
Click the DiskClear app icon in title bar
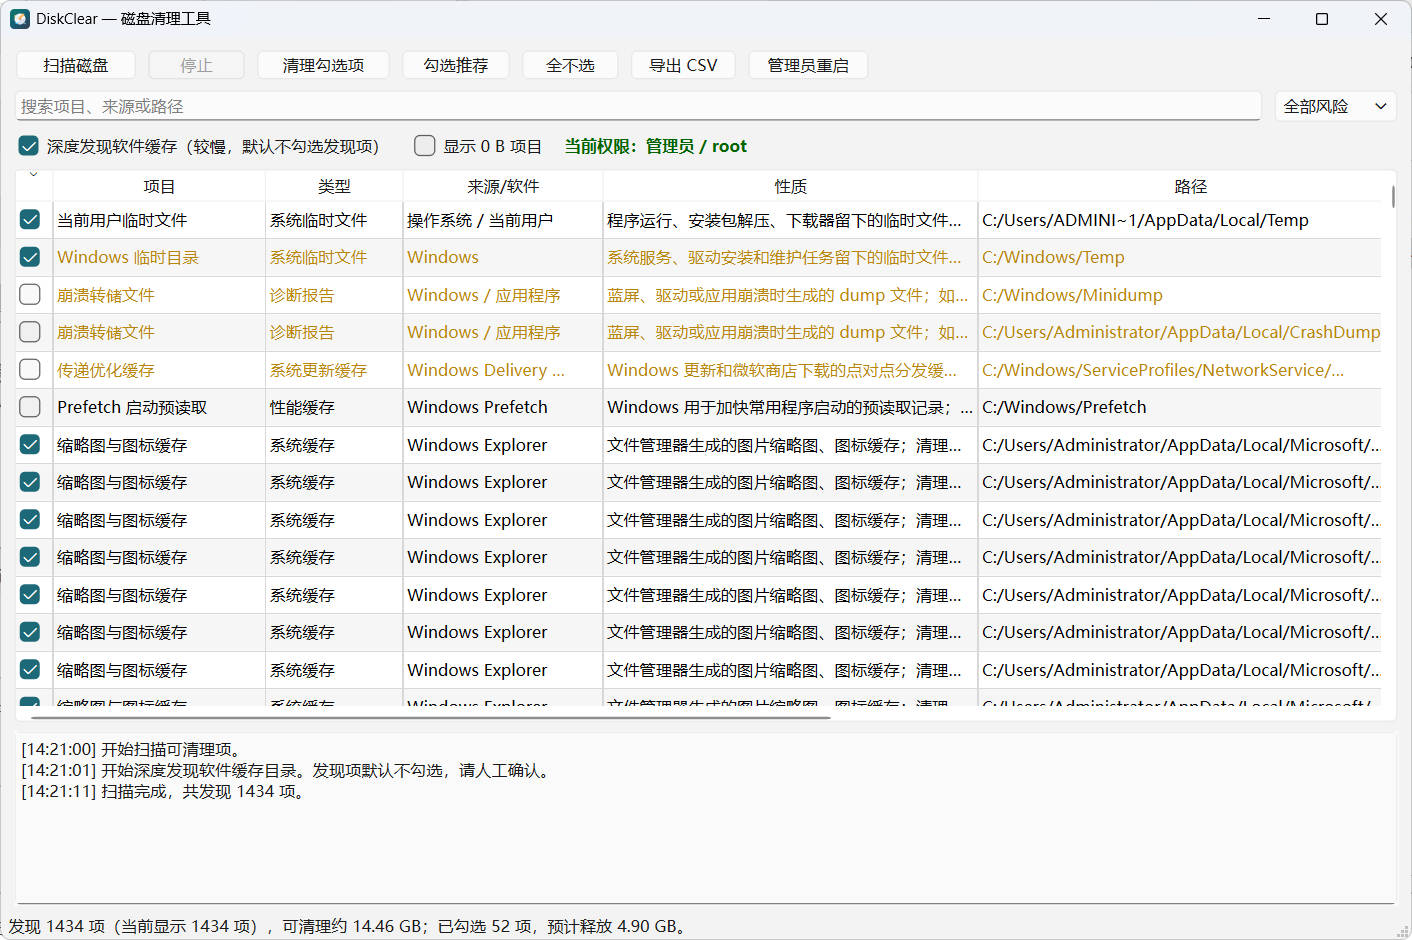coord(20,19)
